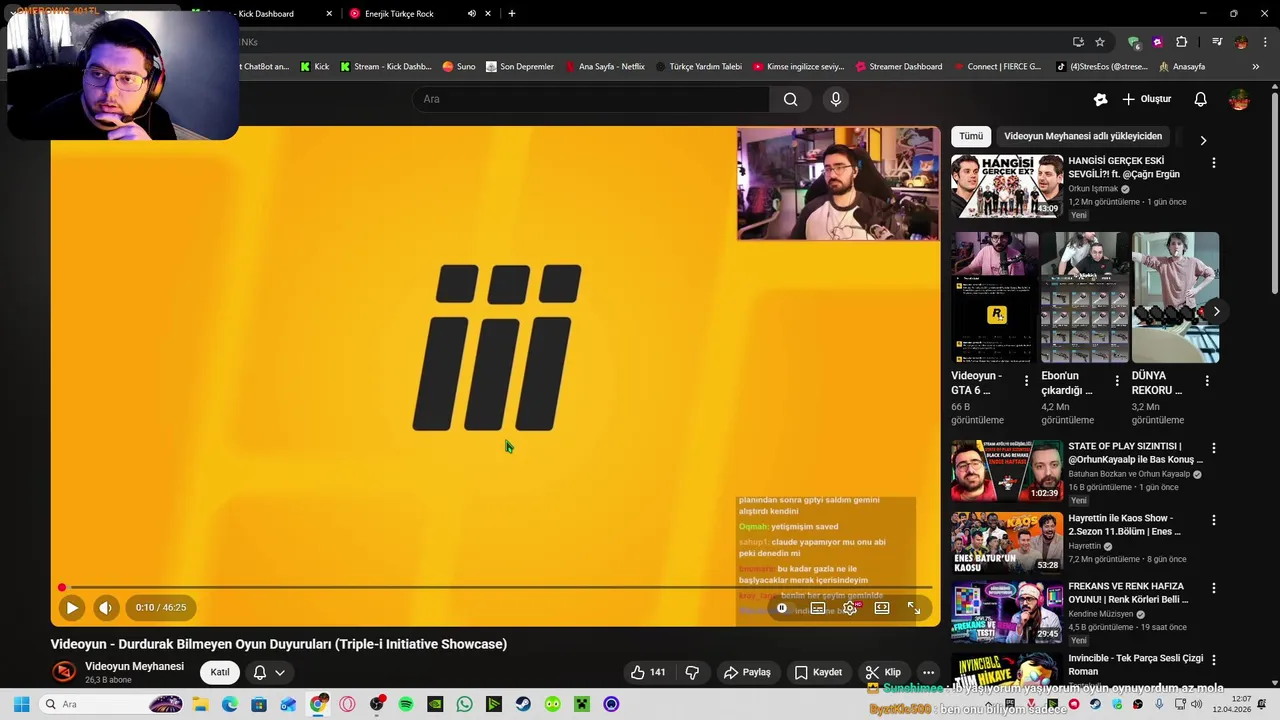Open Windows Start menu

(21, 704)
